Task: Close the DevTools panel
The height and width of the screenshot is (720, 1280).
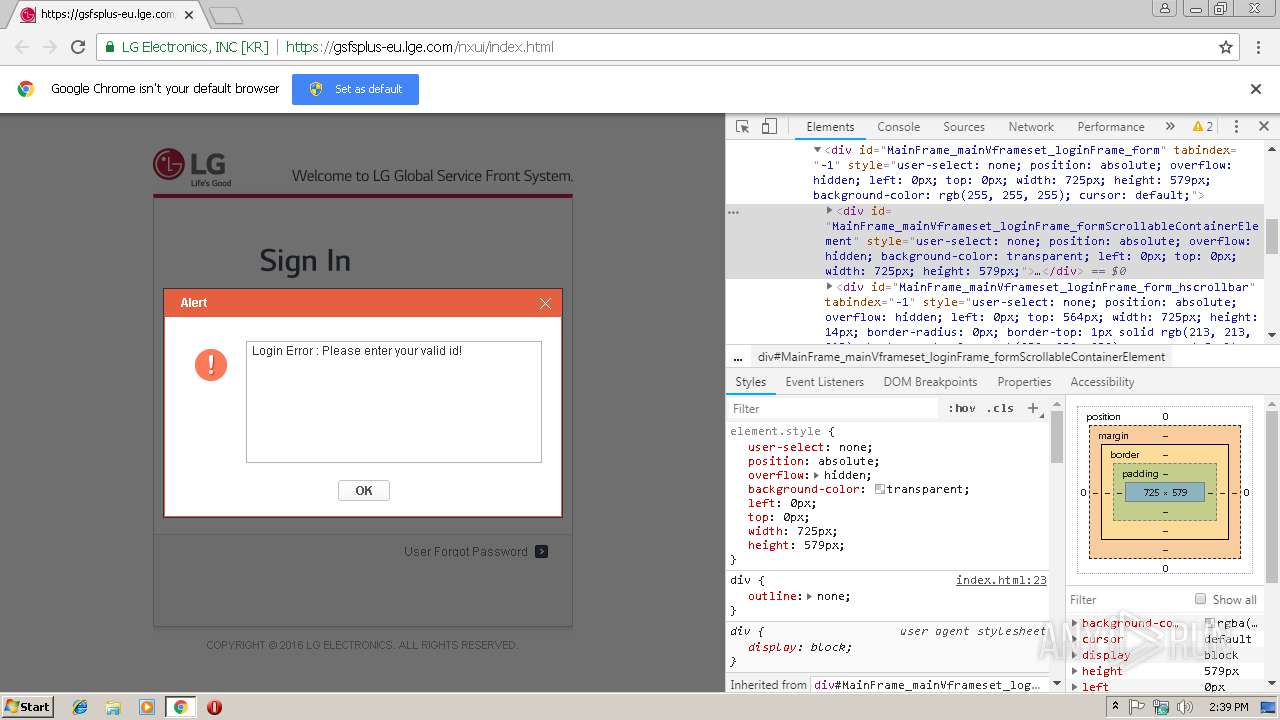Action: [x=1263, y=127]
